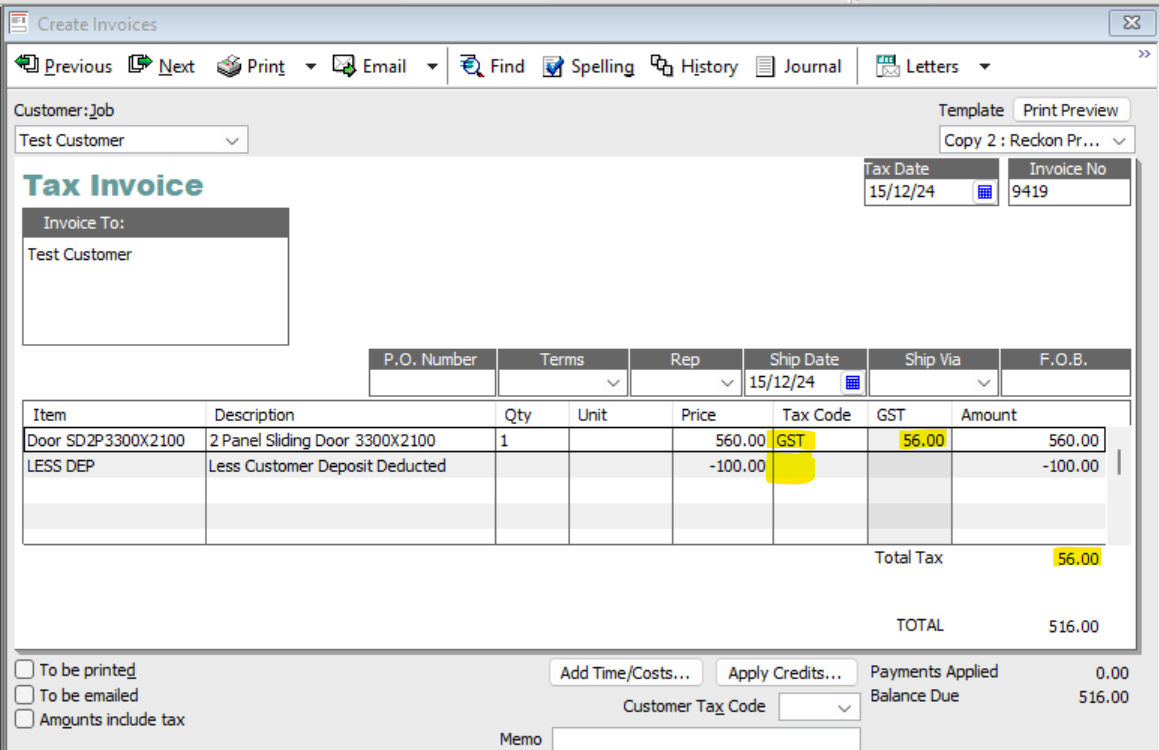Click empty Tax Code cell on LESS DEP row
The image size is (1159, 750).
coord(820,466)
